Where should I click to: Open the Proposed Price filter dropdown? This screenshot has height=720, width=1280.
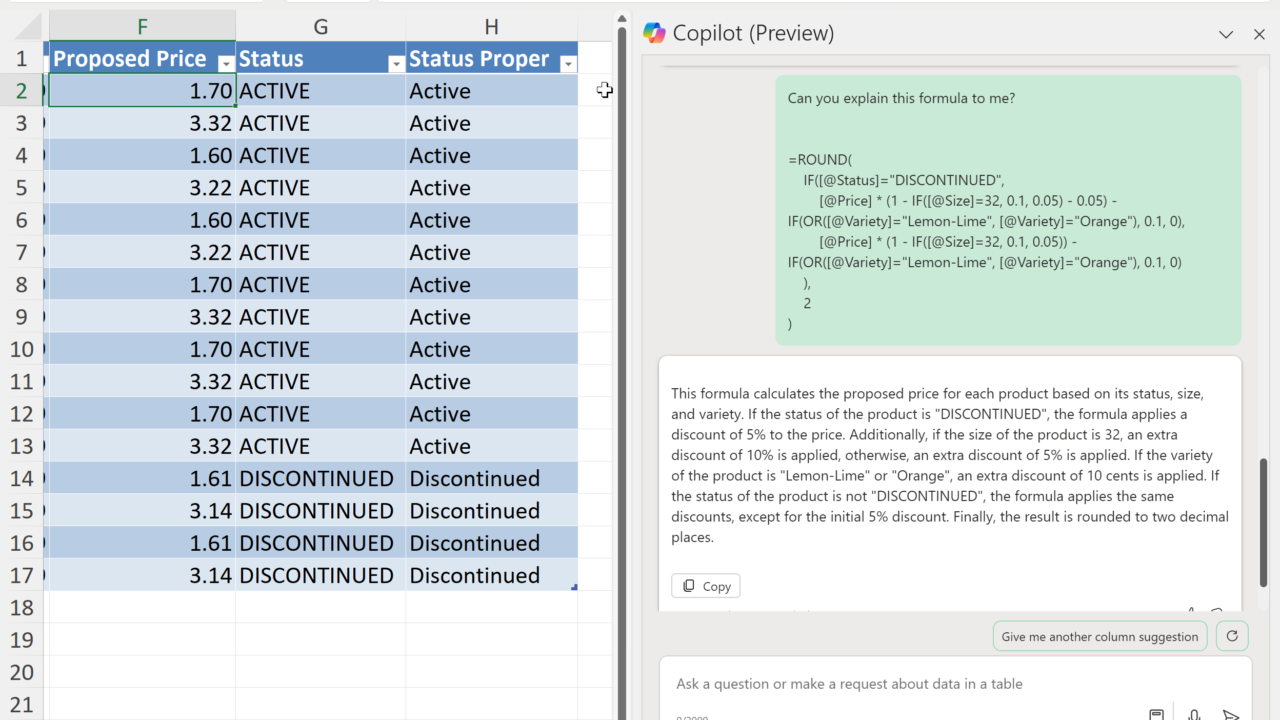(226, 64)
